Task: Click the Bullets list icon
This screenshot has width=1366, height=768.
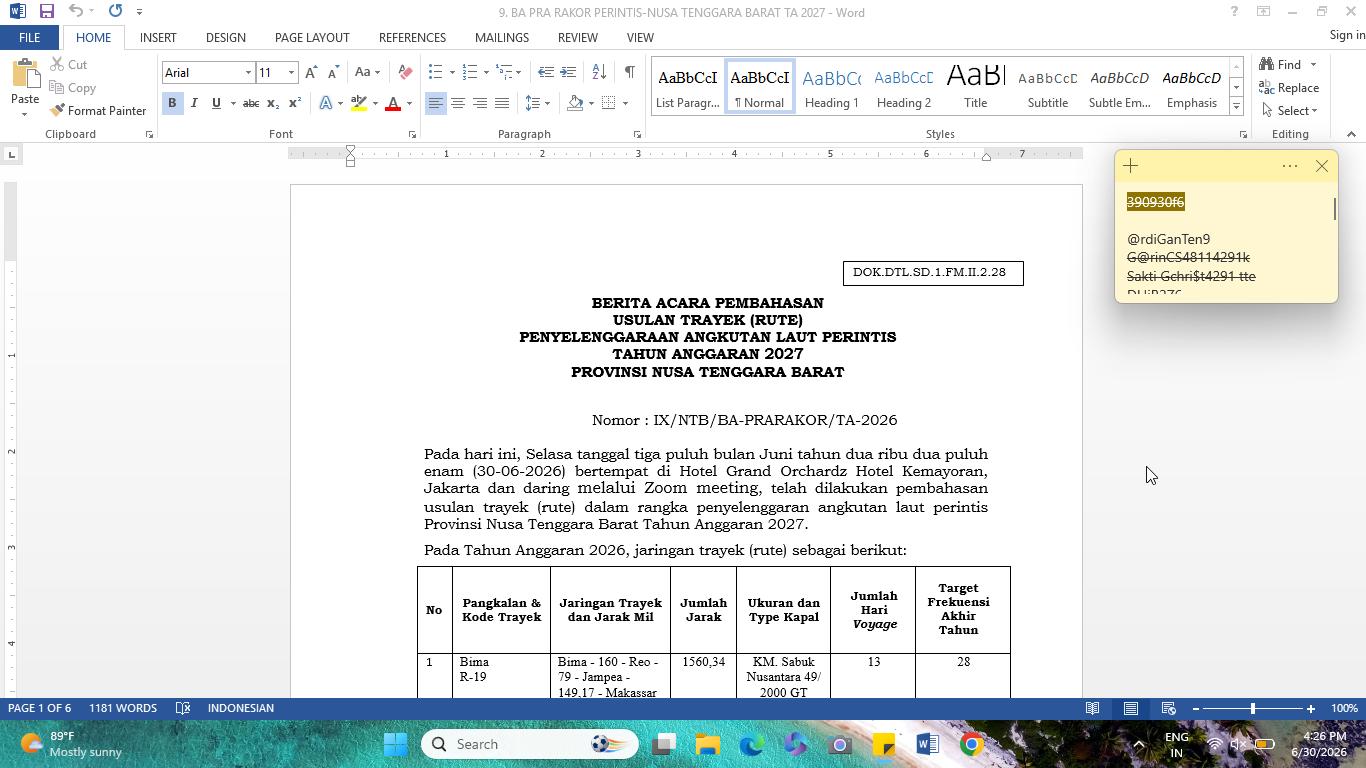Action: [x=435, y=72]
